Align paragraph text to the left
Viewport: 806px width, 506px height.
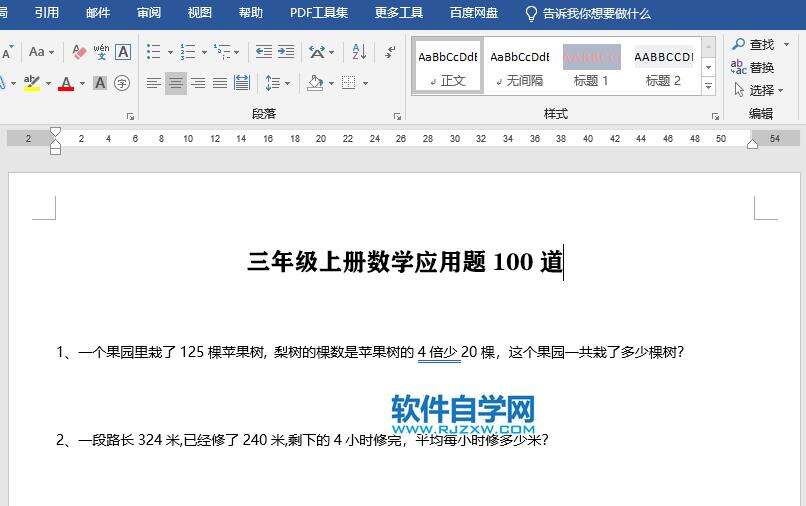coord(153,83)
